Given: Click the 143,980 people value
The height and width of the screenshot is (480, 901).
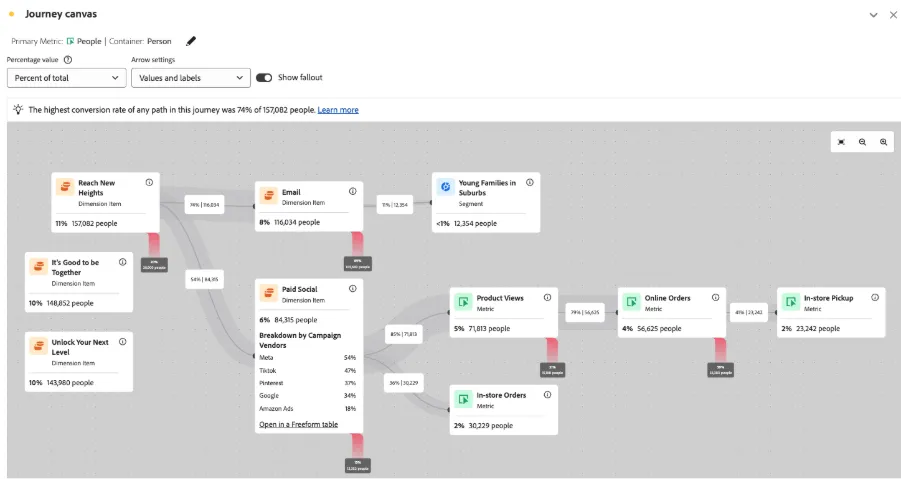Looking at the screenshot, I should (x=70, y=382).
